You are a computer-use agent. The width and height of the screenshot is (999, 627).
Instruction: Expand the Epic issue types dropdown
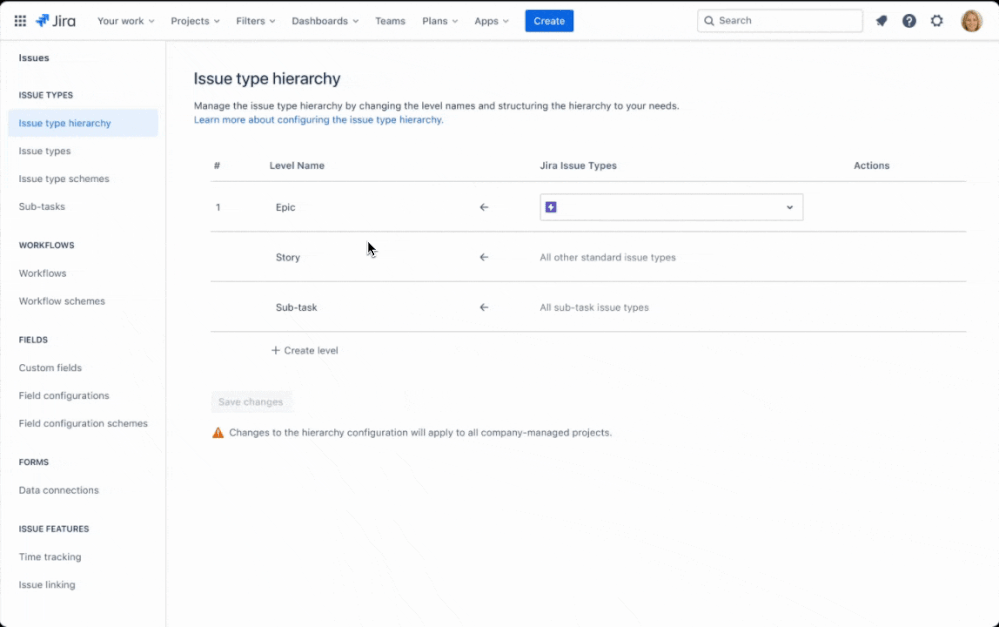point(789,207)
